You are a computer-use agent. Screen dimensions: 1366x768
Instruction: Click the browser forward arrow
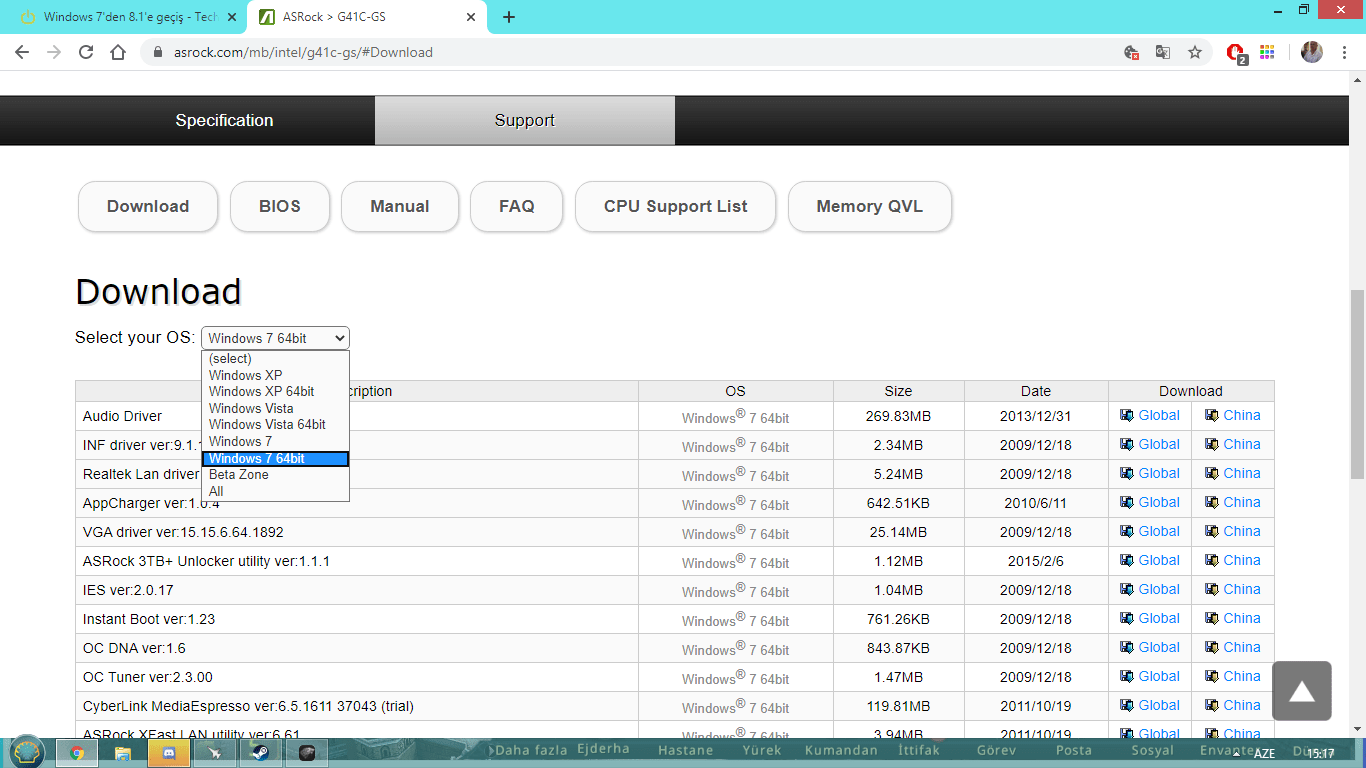coord(54,52)
